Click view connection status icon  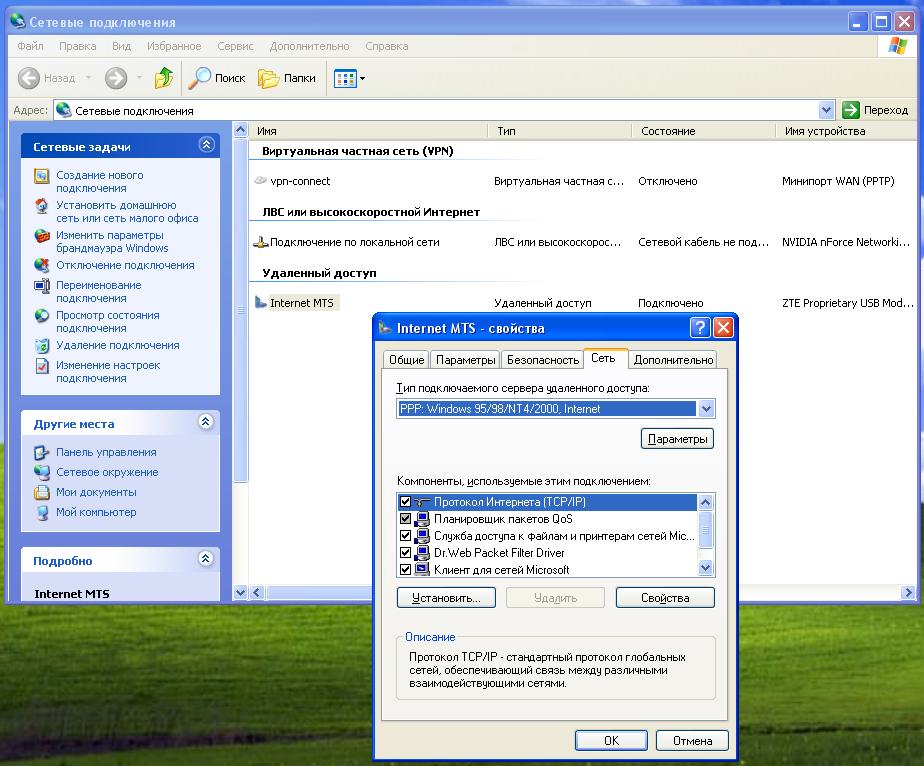(x=42, y=316)
